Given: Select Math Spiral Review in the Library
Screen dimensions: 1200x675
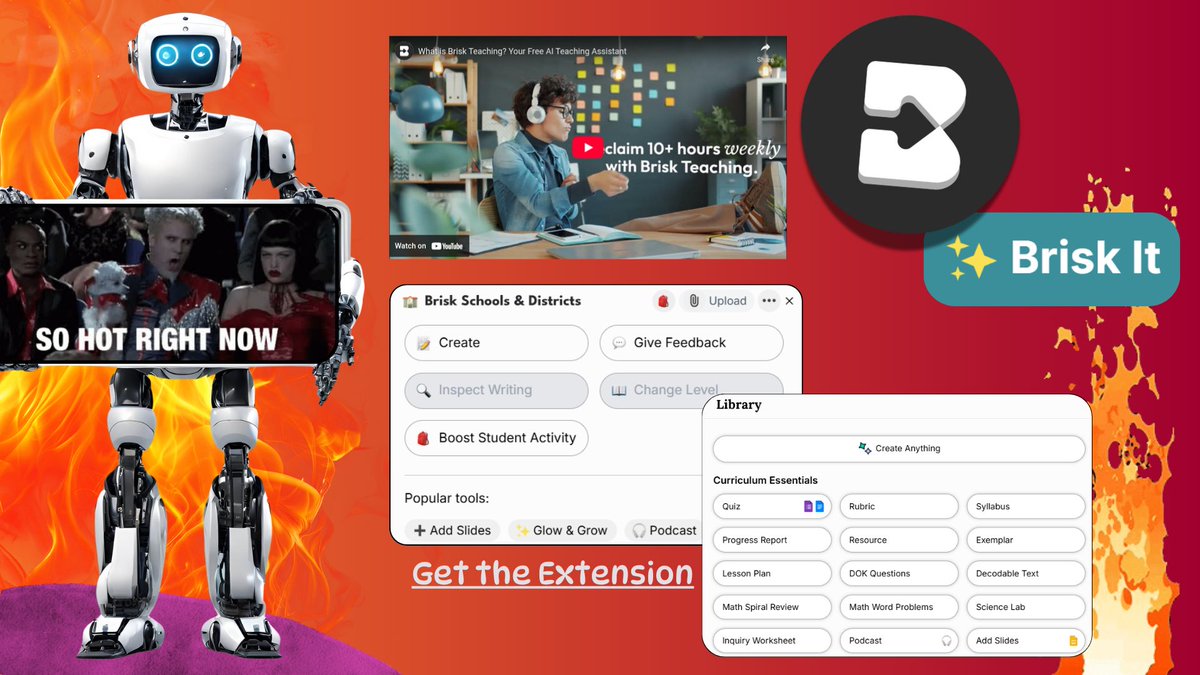Looking at the screenshot, I should [771, 607].
